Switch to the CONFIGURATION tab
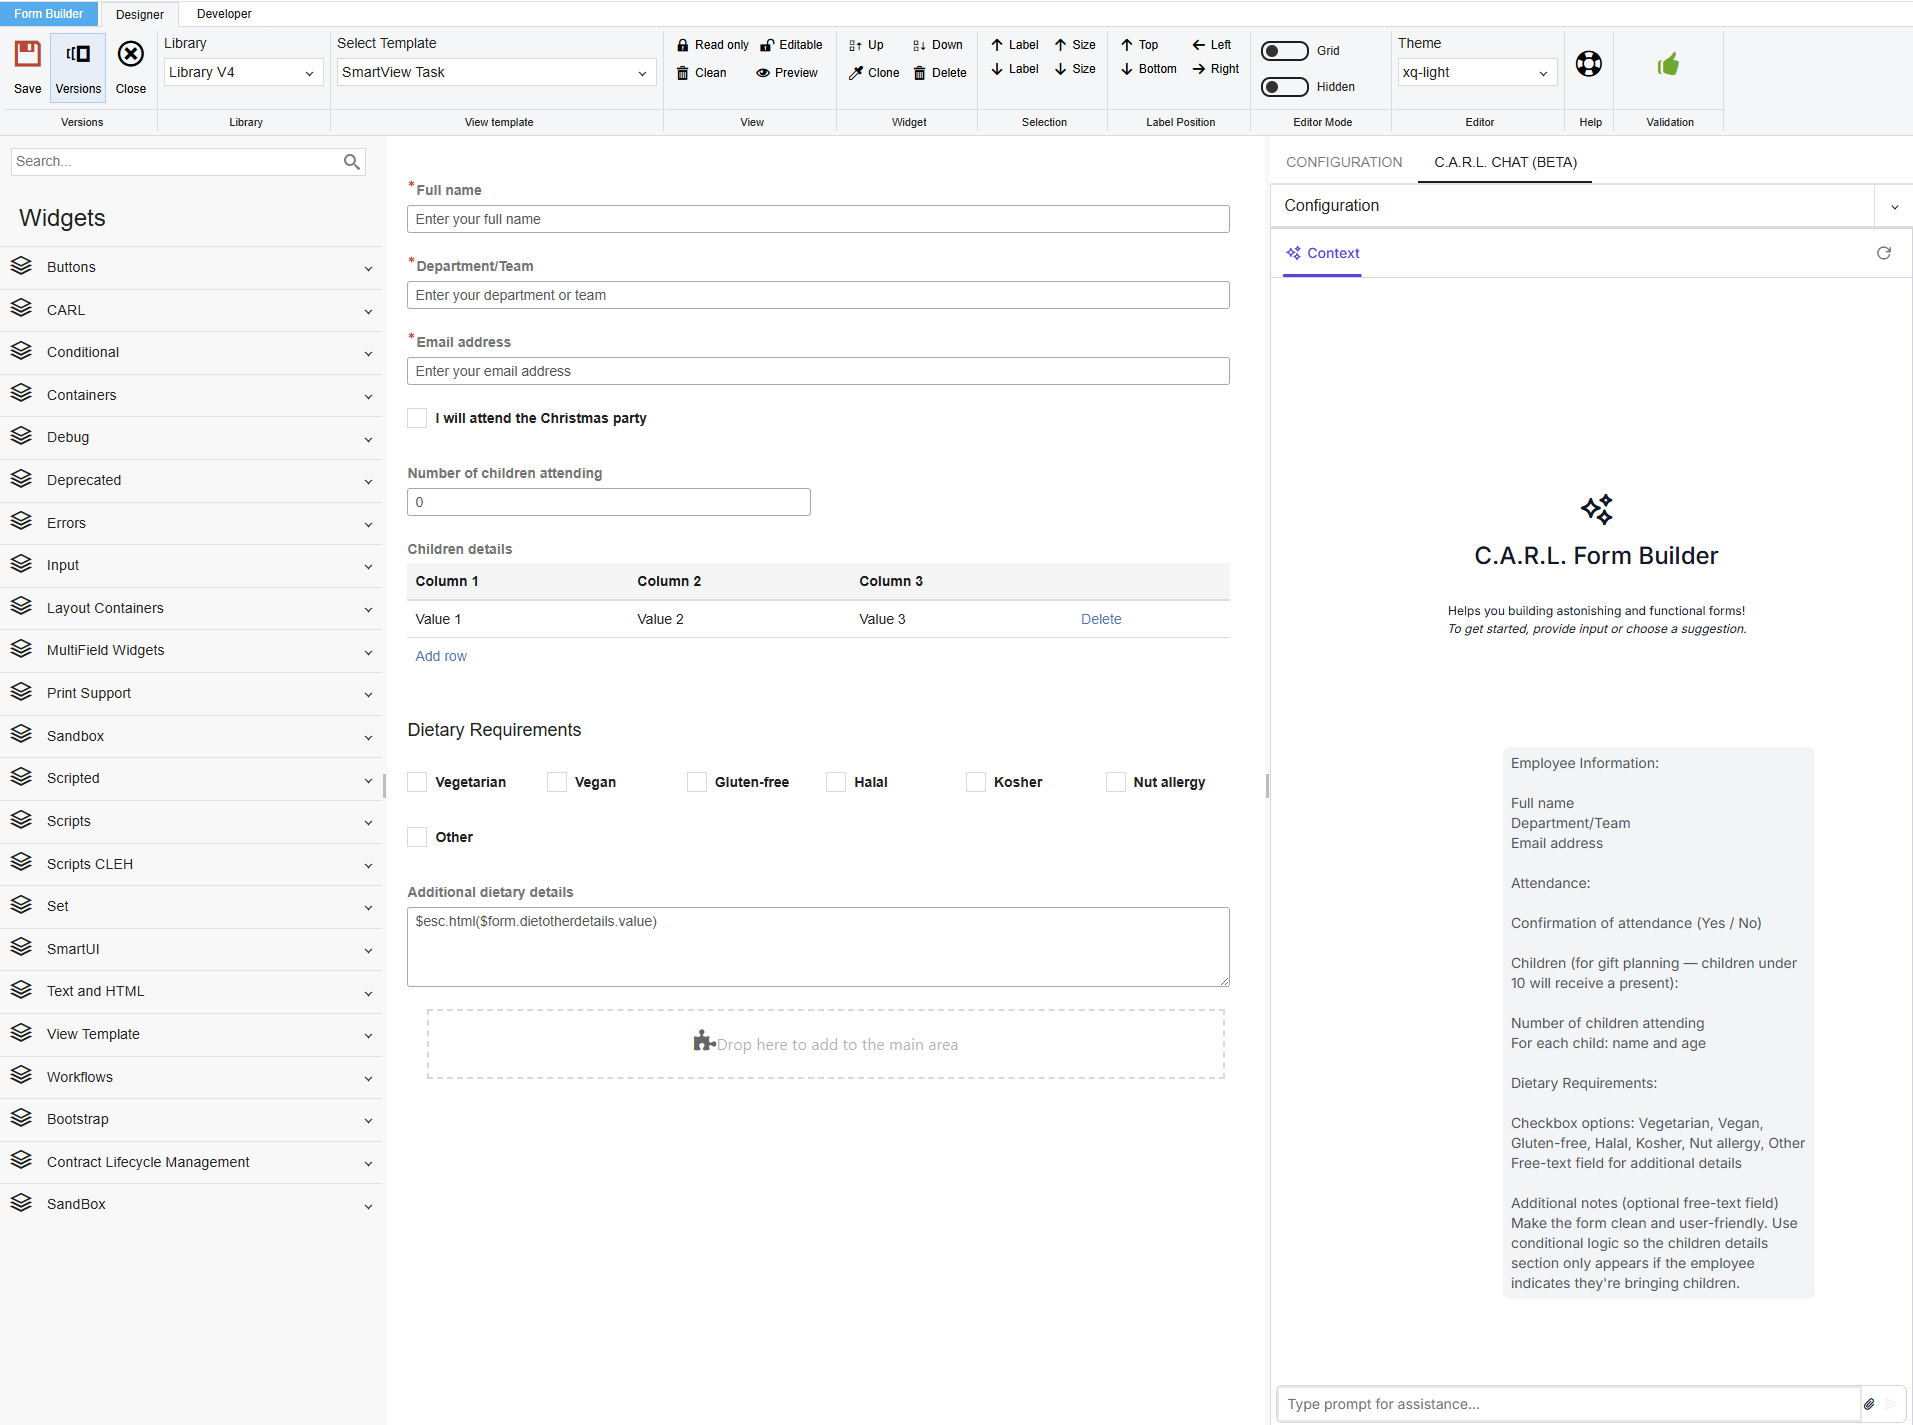Screen dimensions: 1913x1425 pyautogui.click(x=1344, y=162)
